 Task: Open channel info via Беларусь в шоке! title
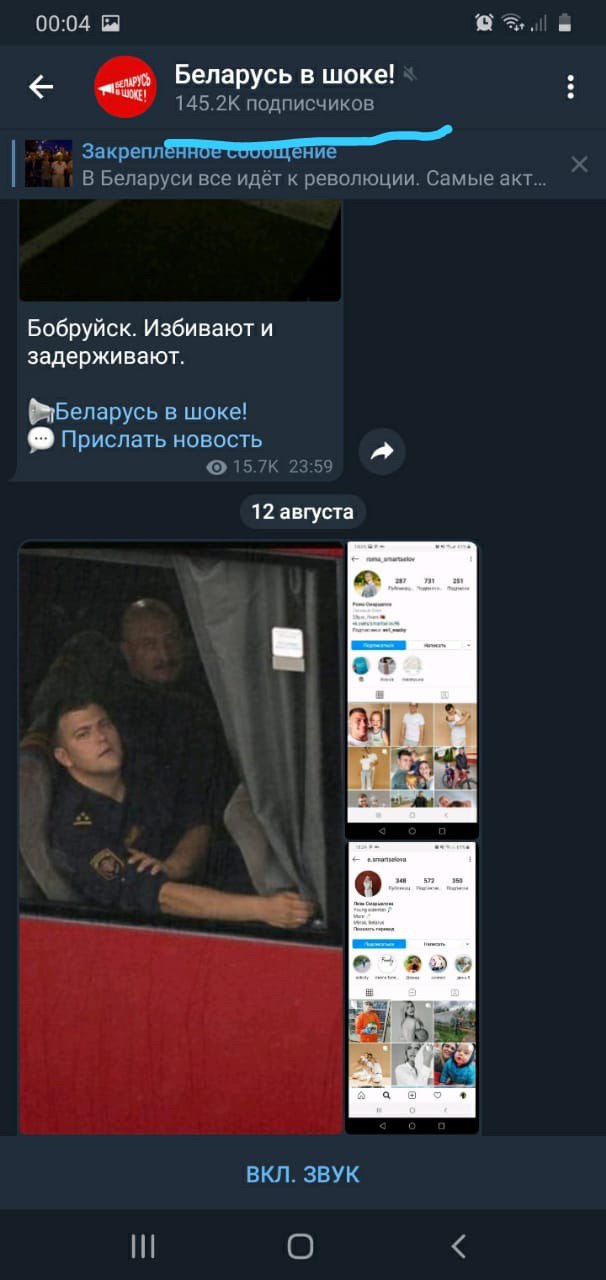click(285, 74)
